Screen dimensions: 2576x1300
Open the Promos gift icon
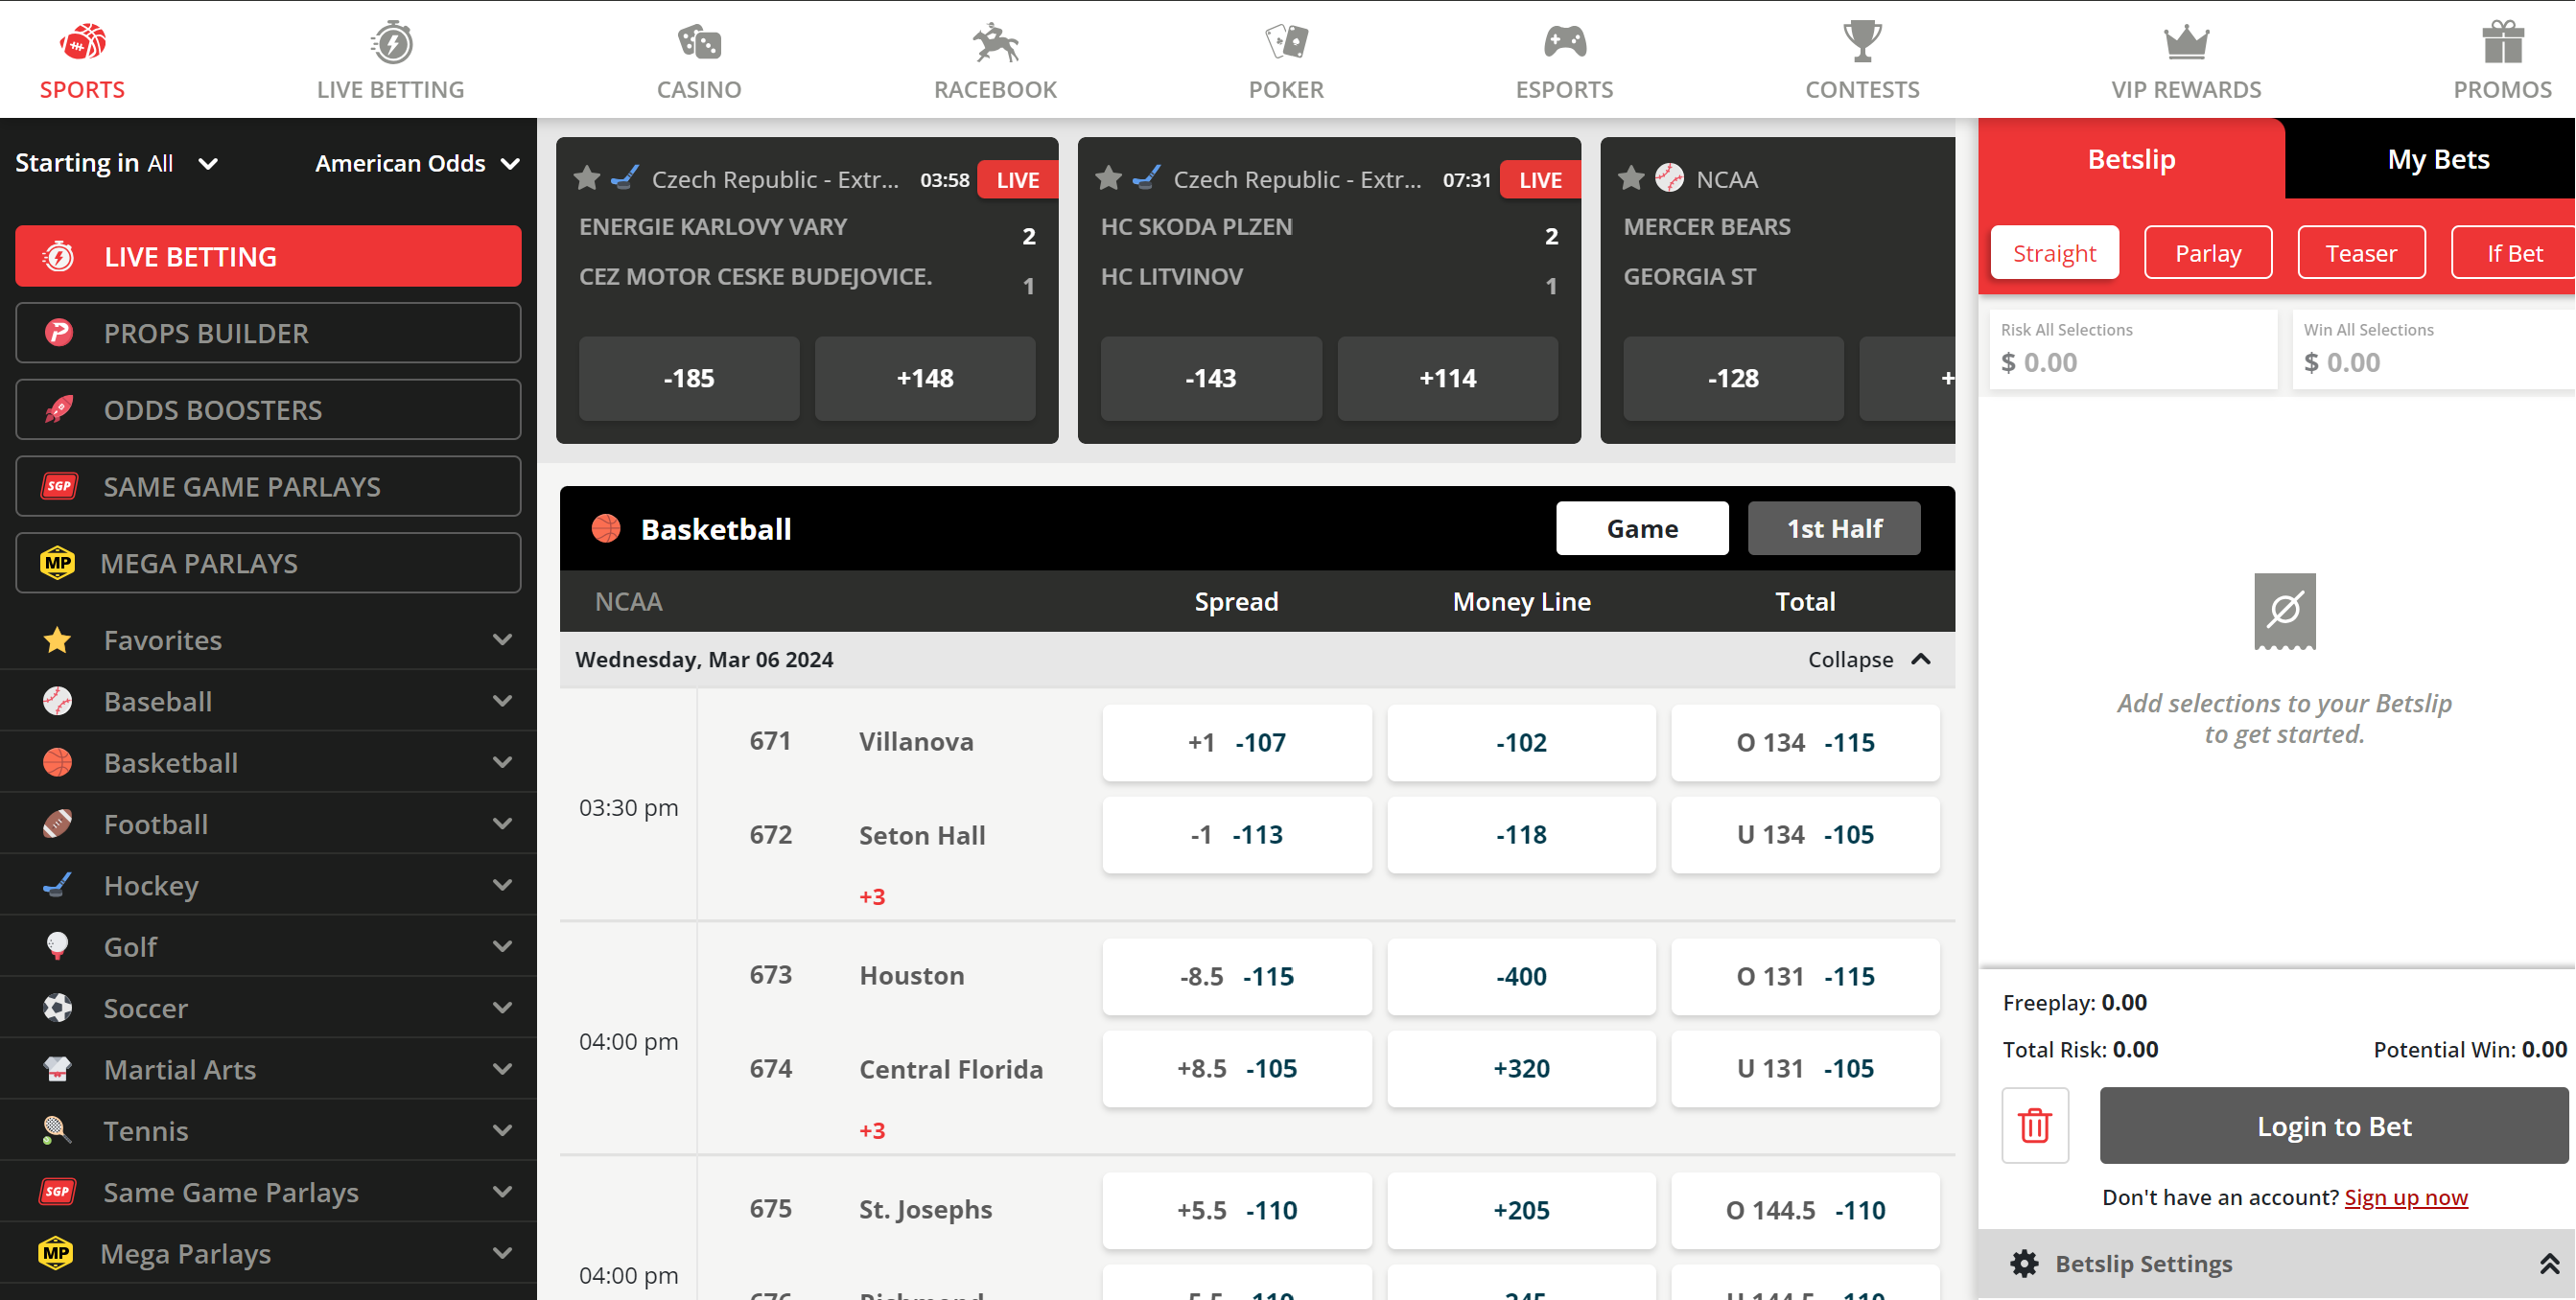2503,43
